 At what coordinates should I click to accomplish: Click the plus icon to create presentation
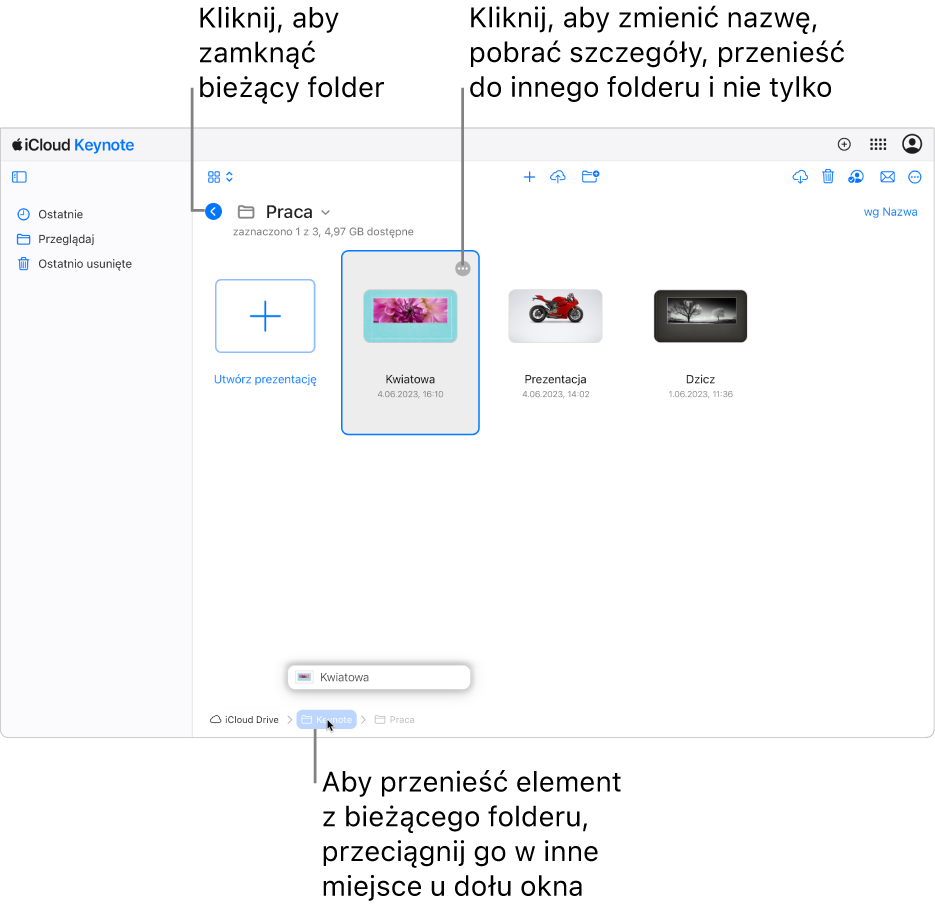[x=529, y=177]
